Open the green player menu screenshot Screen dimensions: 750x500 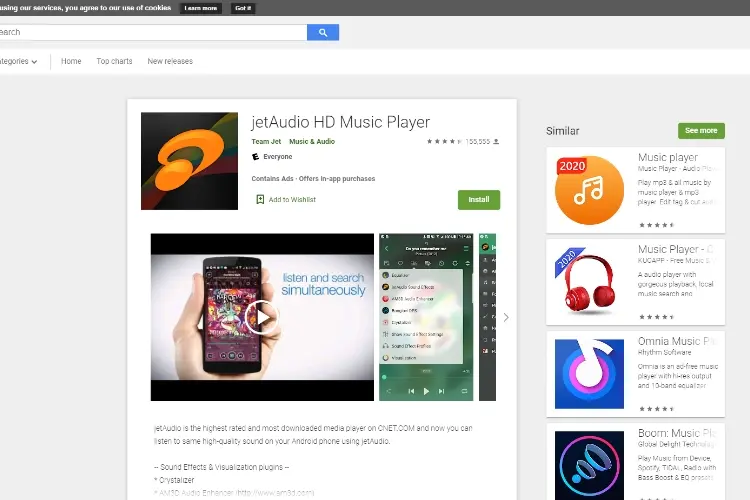[x=426, y=317]
